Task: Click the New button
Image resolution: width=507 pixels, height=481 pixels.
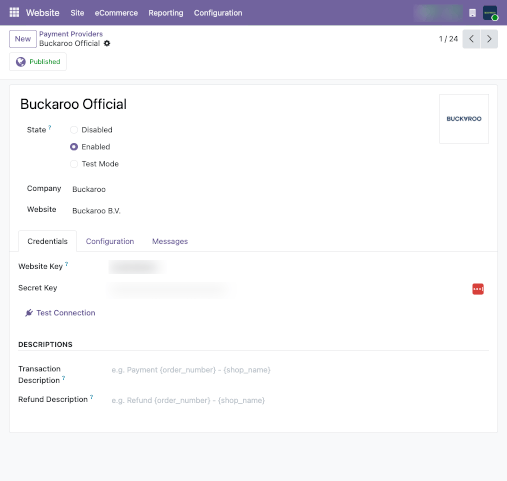Action: (23, 39)
